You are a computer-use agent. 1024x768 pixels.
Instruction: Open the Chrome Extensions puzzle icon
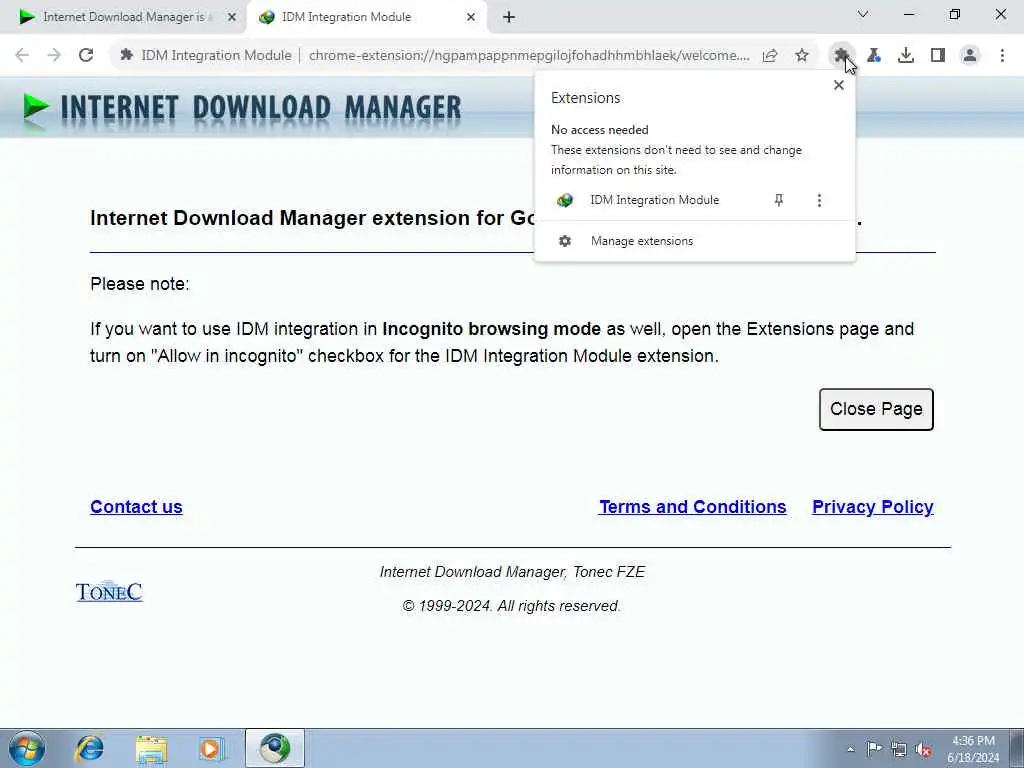(841, 56)
